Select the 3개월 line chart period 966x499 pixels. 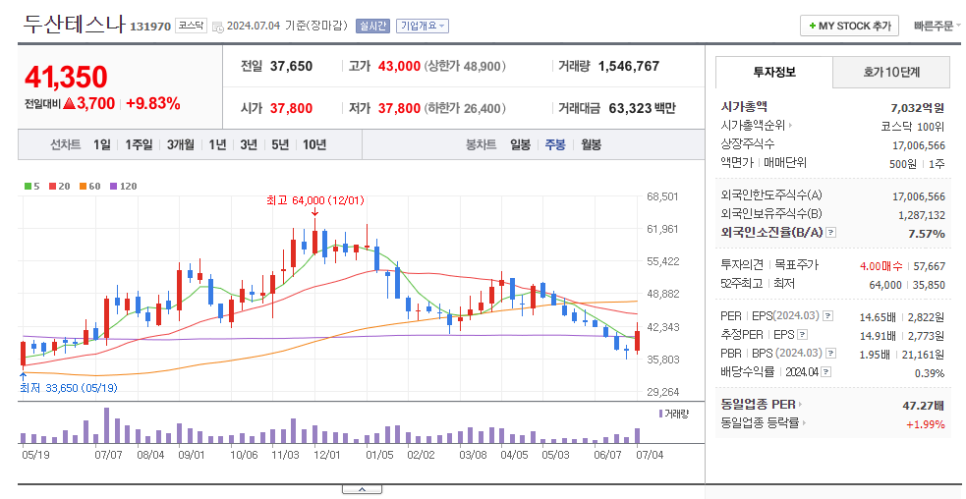point(181,145)
